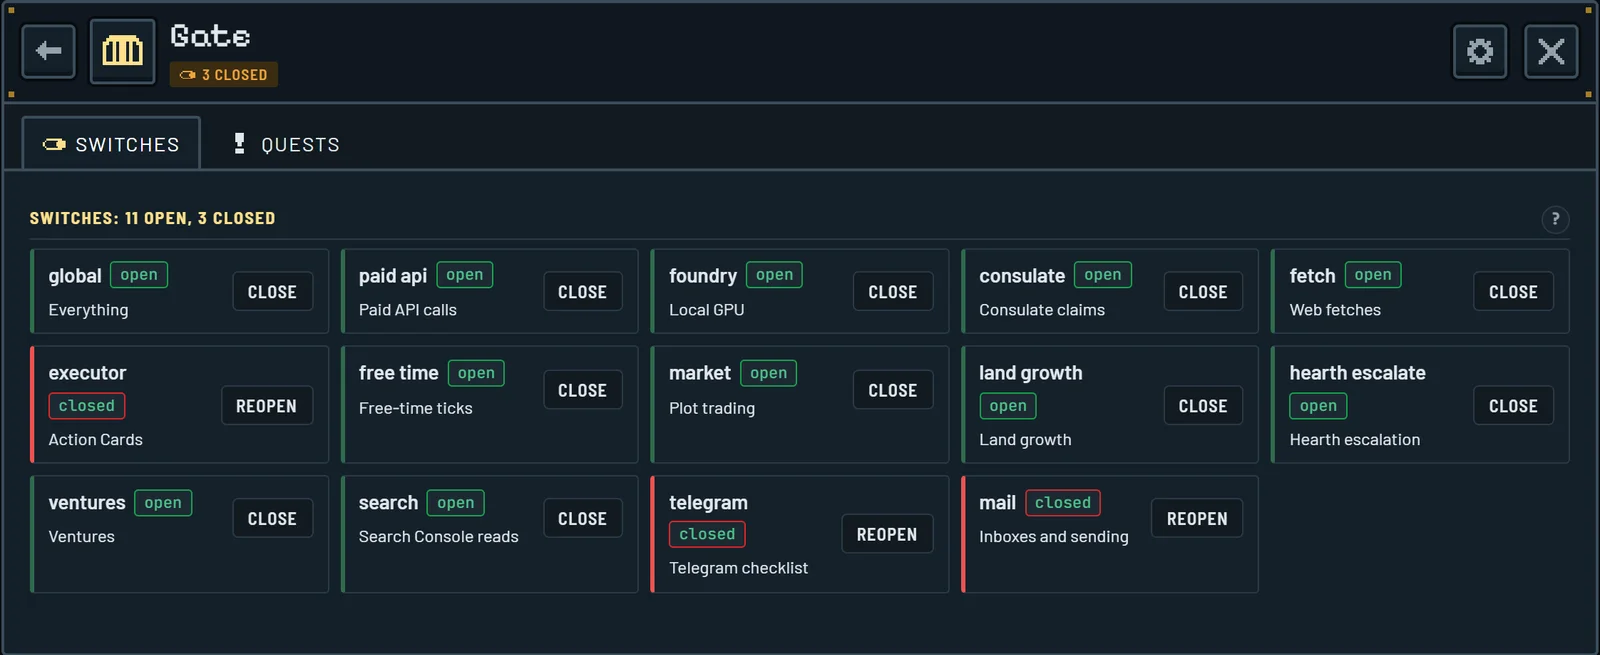The height and width of the screenshot is (655, 1600).
Task: Click the telegram closed status badge
Action: pyautogui.click(x=707, y=534)
